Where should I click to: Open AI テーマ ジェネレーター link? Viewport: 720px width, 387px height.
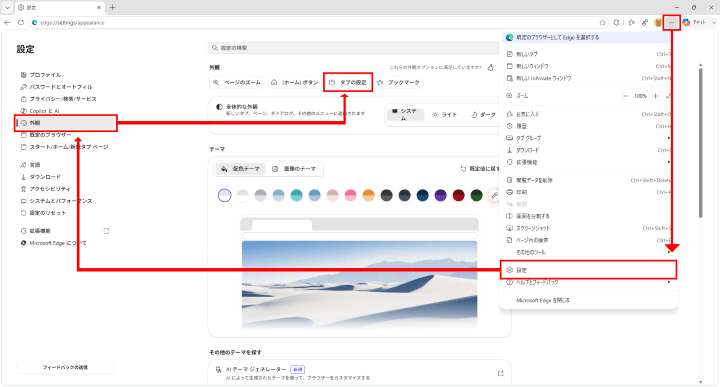click(x=359, y=373)
